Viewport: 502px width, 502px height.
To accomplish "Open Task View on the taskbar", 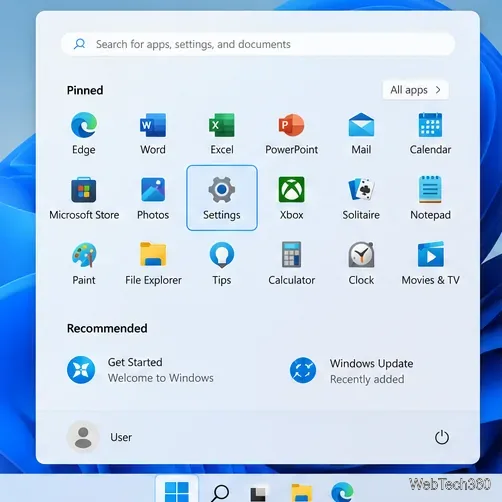I will click(x=258, y=494).
